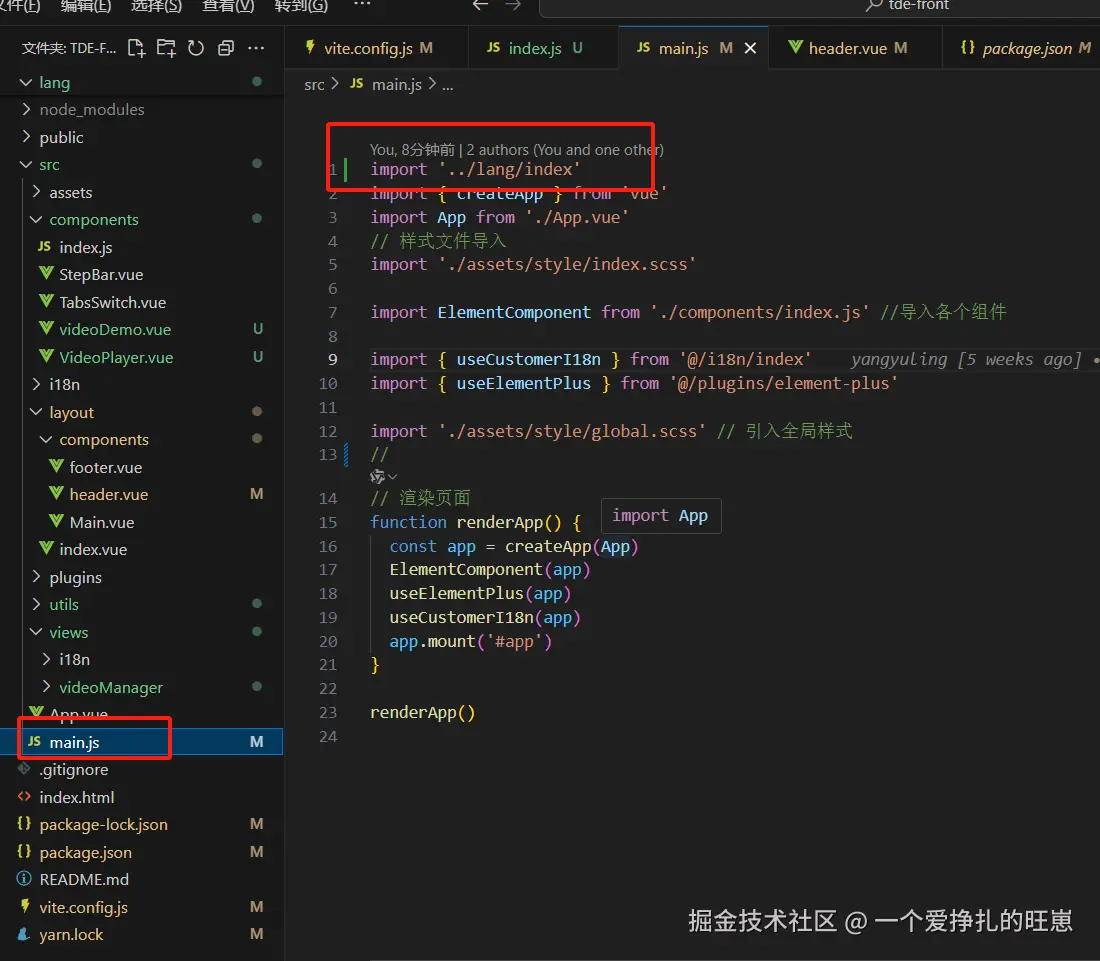
Task: Refresh the explorer file tree
Action: 196,48
